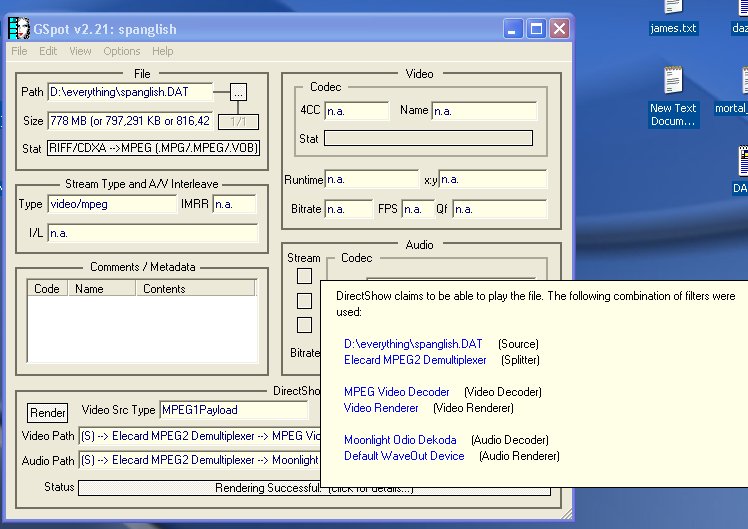This screenshot has width=748, height=529.
Task: Click the Contents column header
Action: click(196, 289)
